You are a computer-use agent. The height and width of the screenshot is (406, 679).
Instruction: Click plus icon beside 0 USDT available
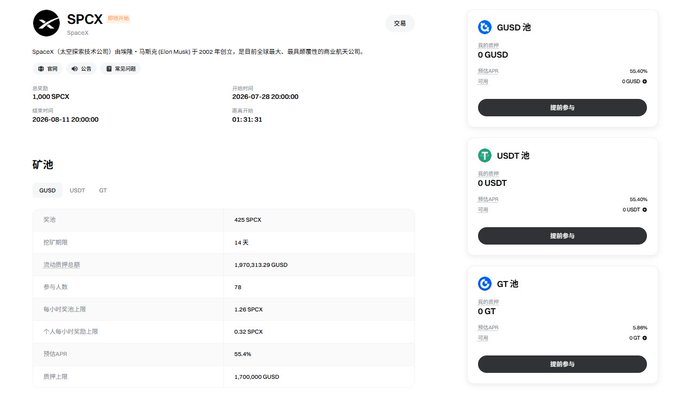(644, 209)
